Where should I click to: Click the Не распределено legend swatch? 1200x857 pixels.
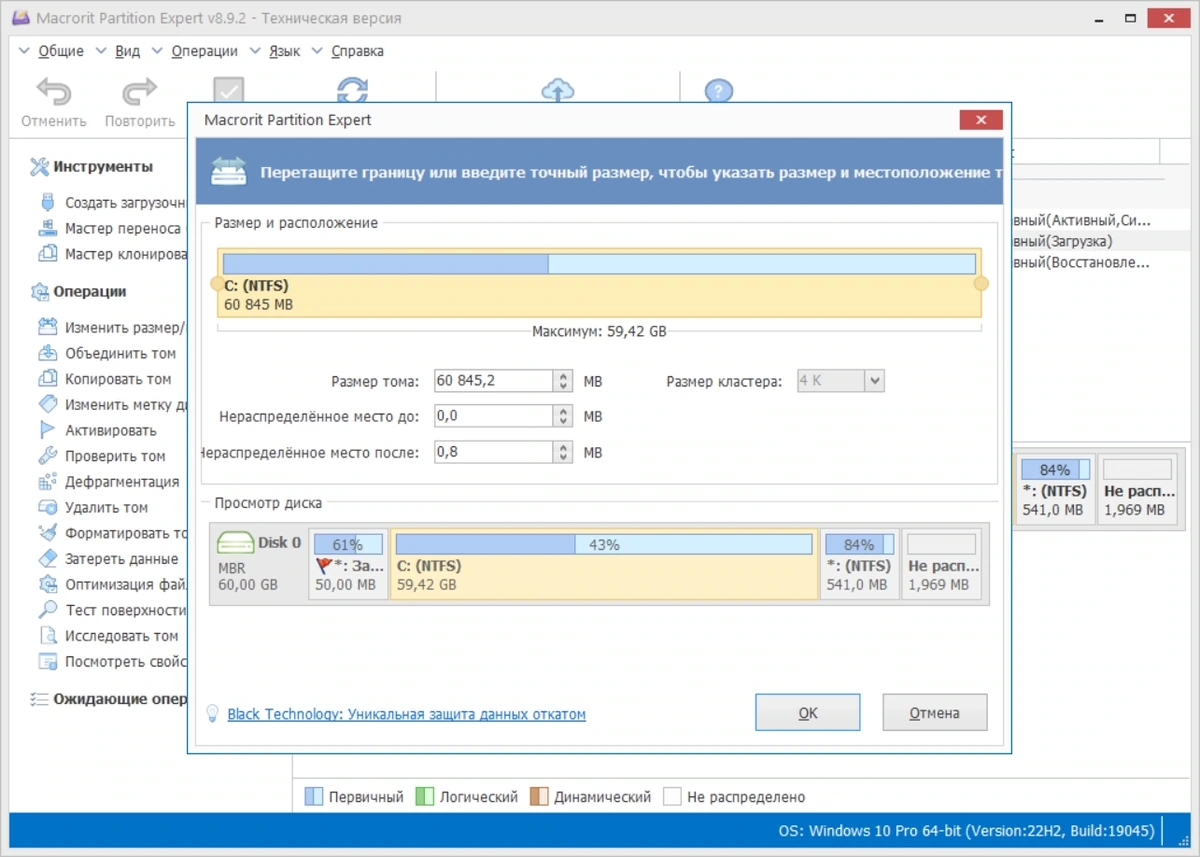click(x=672, y=797)
